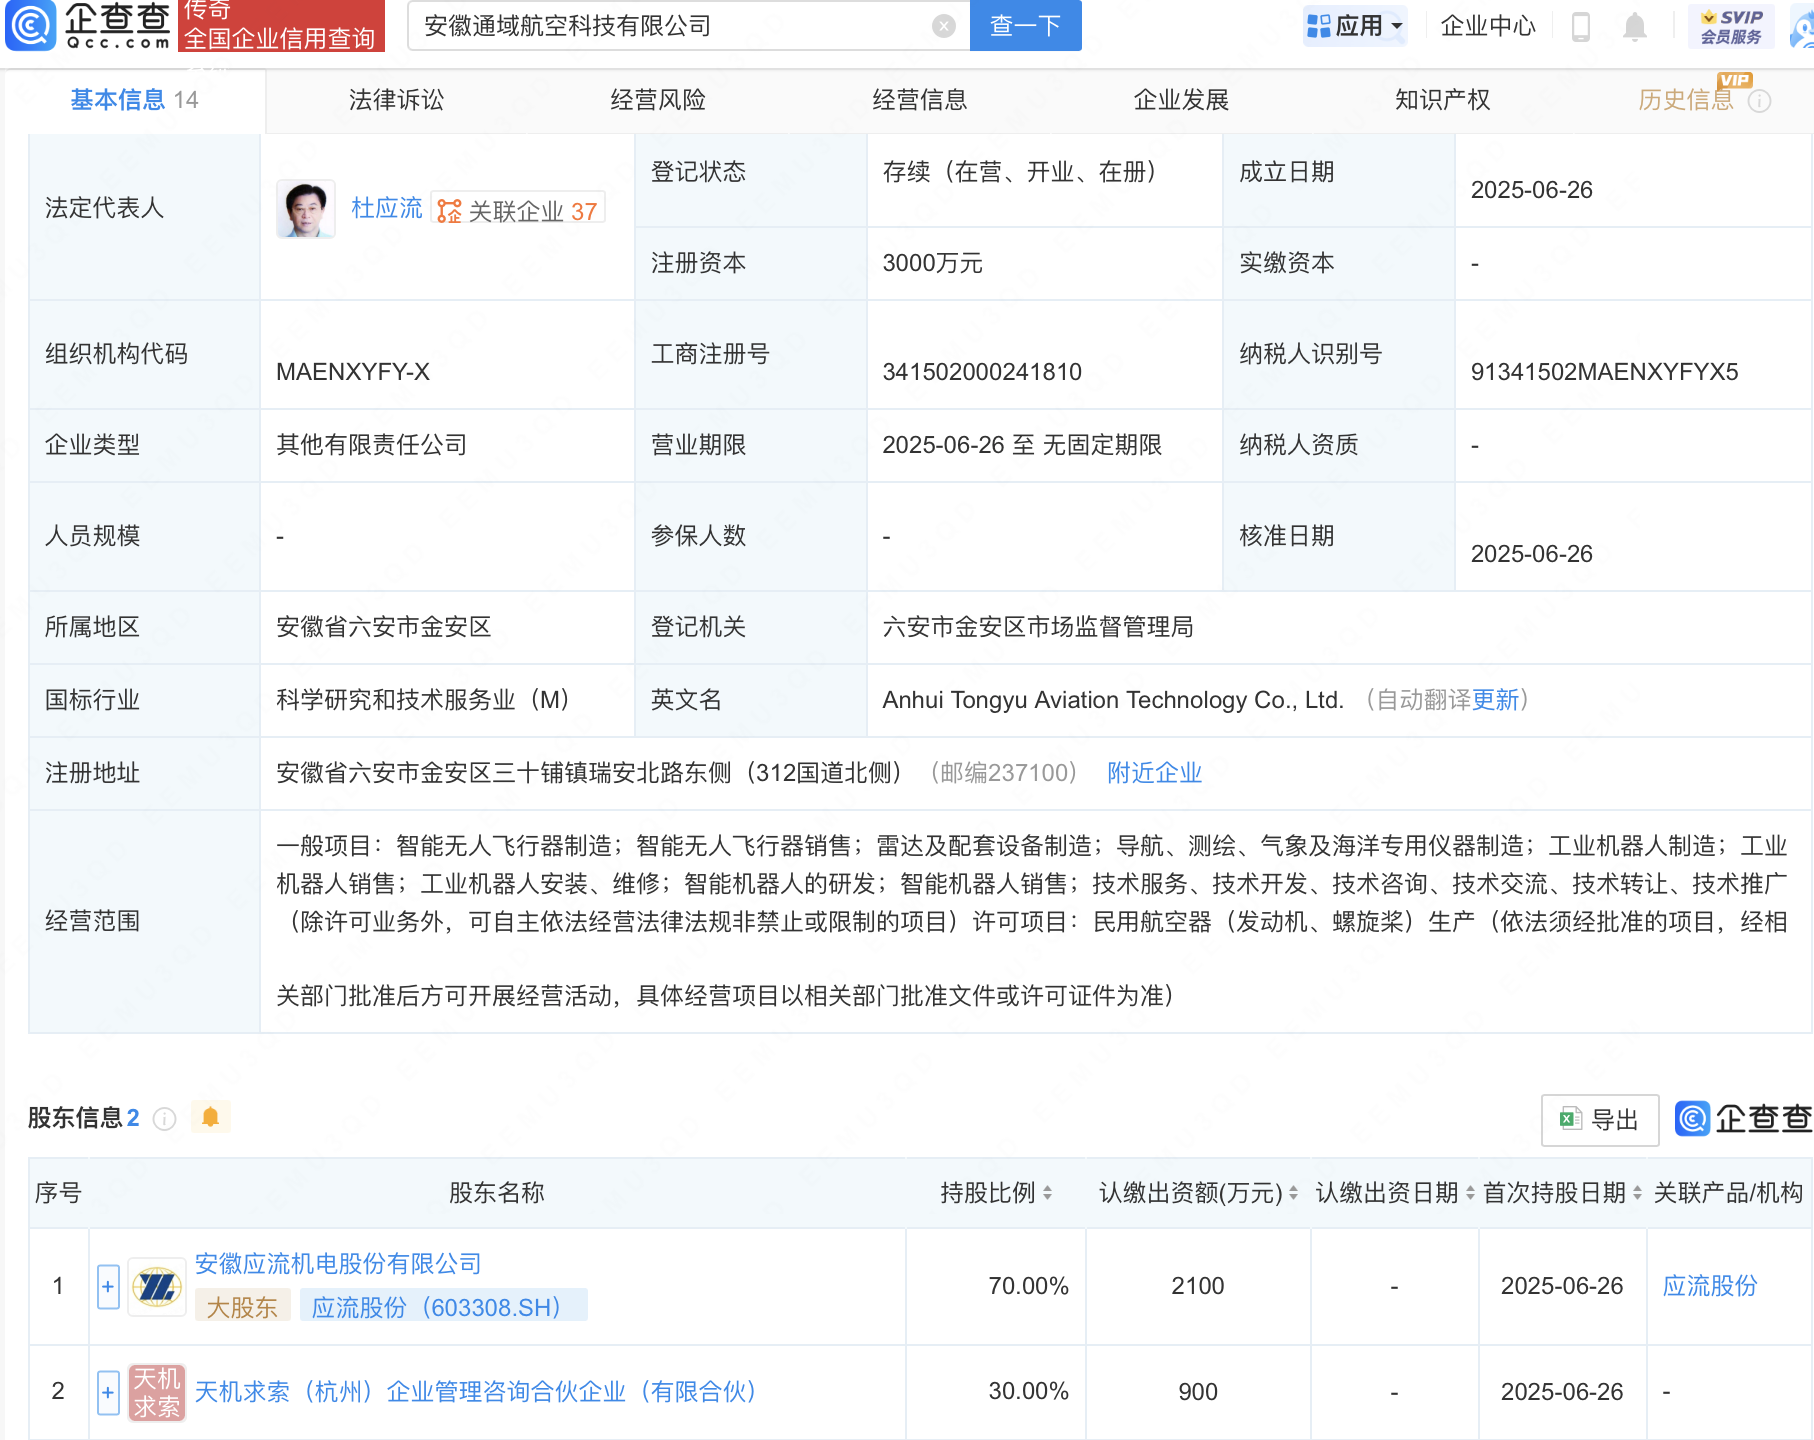Image resolution: width=1814 pixels, height=1440 pixels.
Task: Open notifications bell in the header
Action: (1635, 26)
